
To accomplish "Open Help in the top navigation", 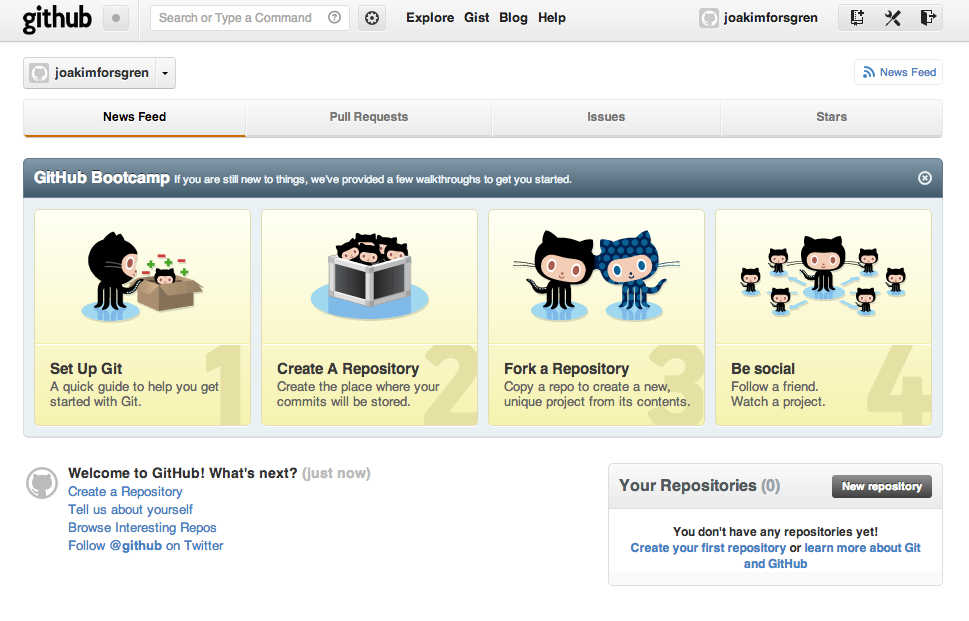I will point(552,18).
